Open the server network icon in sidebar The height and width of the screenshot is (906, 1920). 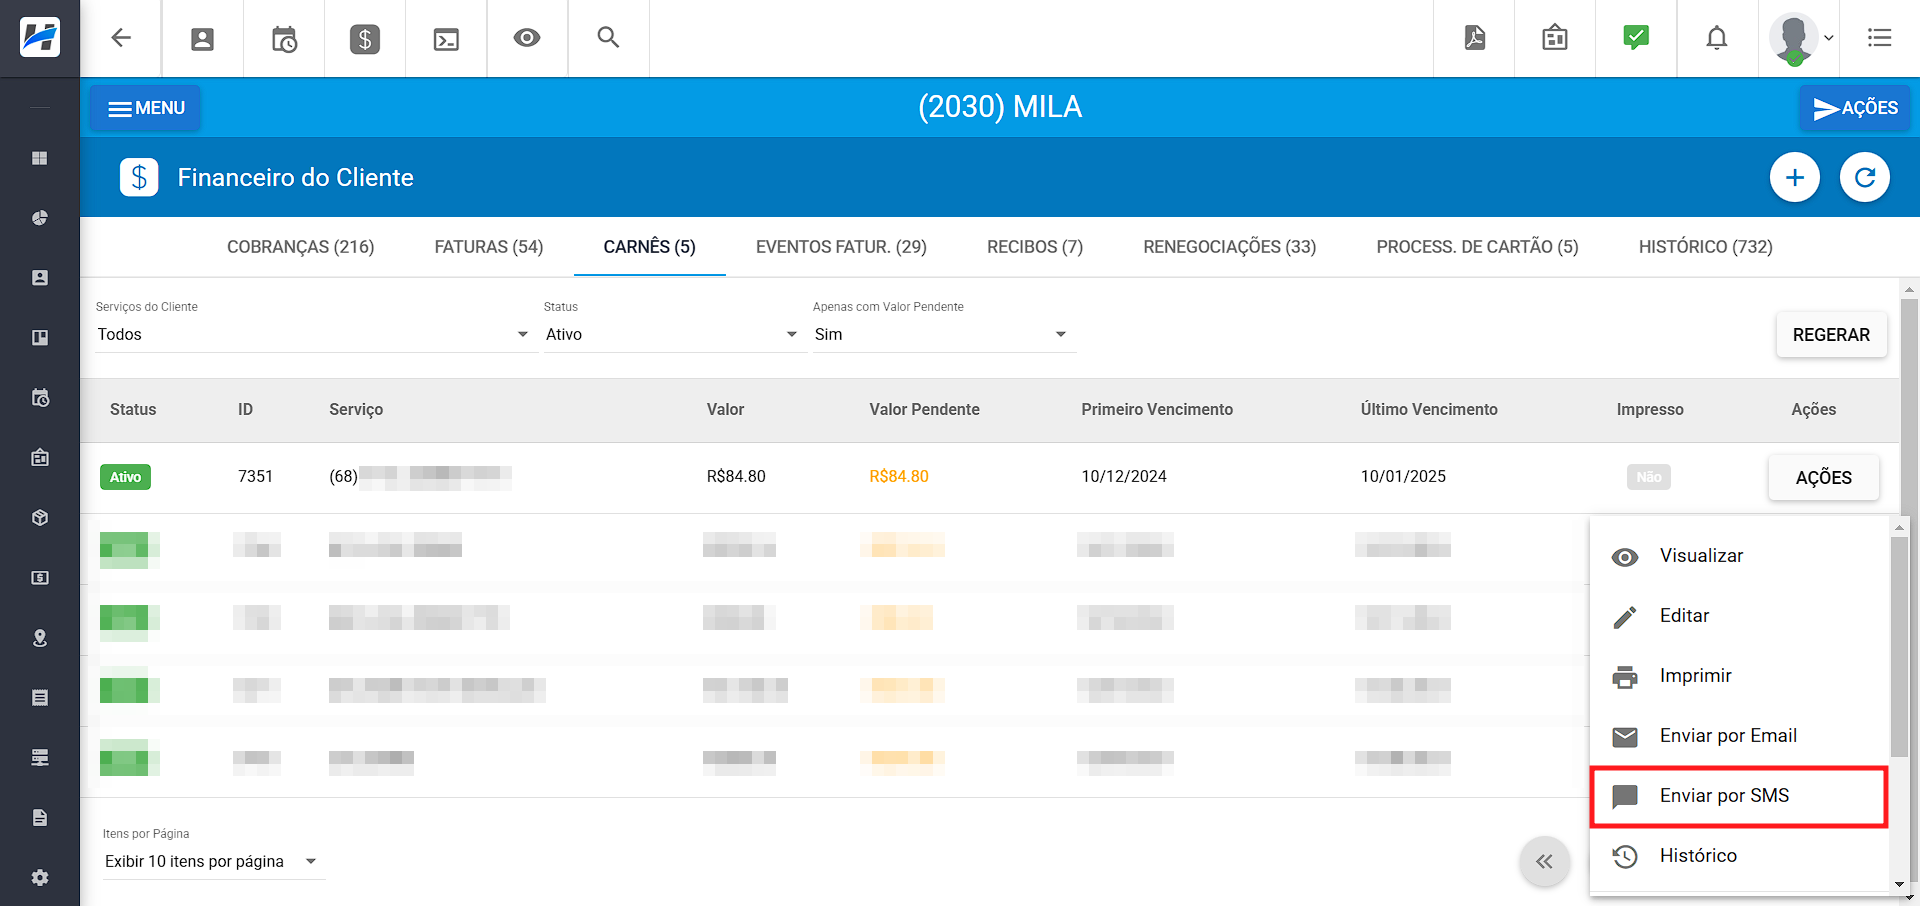[40, 758]
